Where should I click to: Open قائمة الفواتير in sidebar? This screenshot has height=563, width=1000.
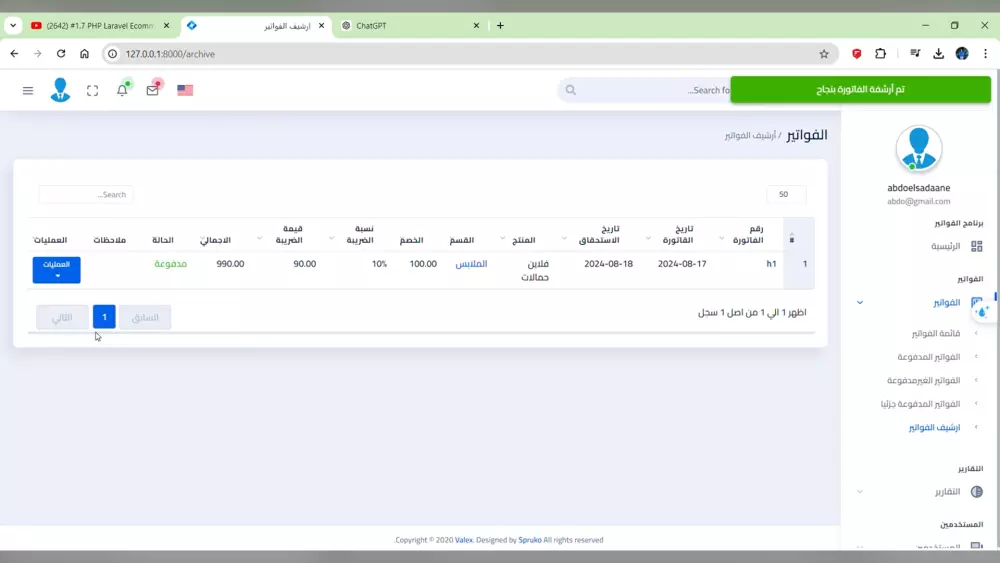(x=936, y=333)
